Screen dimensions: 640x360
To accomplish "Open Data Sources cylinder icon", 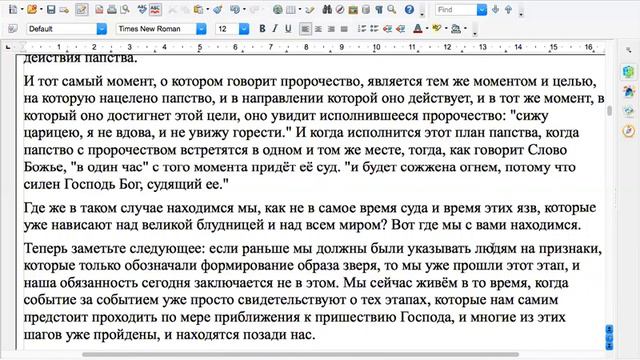I will [x=366, y=9].
